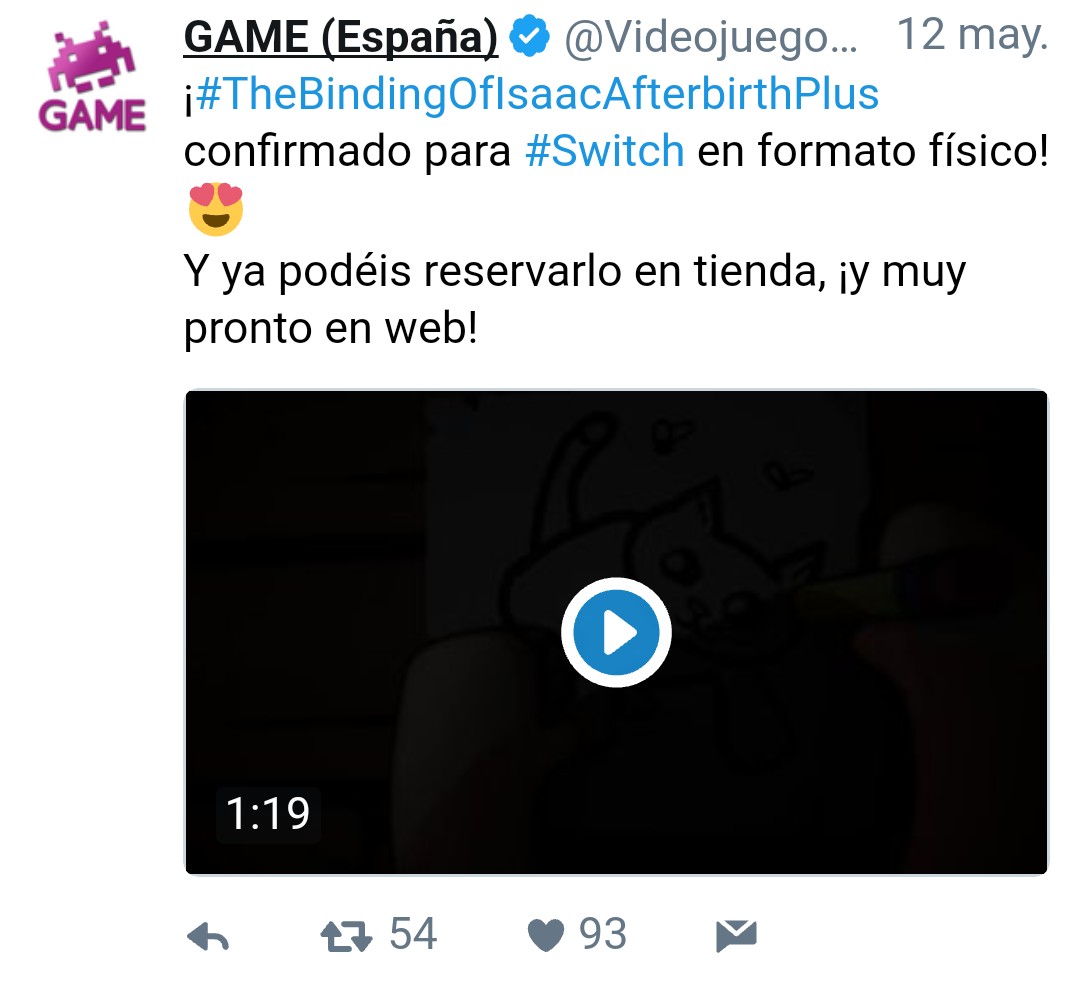
Task: Click the 1:19 video duration badge
Action: (x=268, y=814)
